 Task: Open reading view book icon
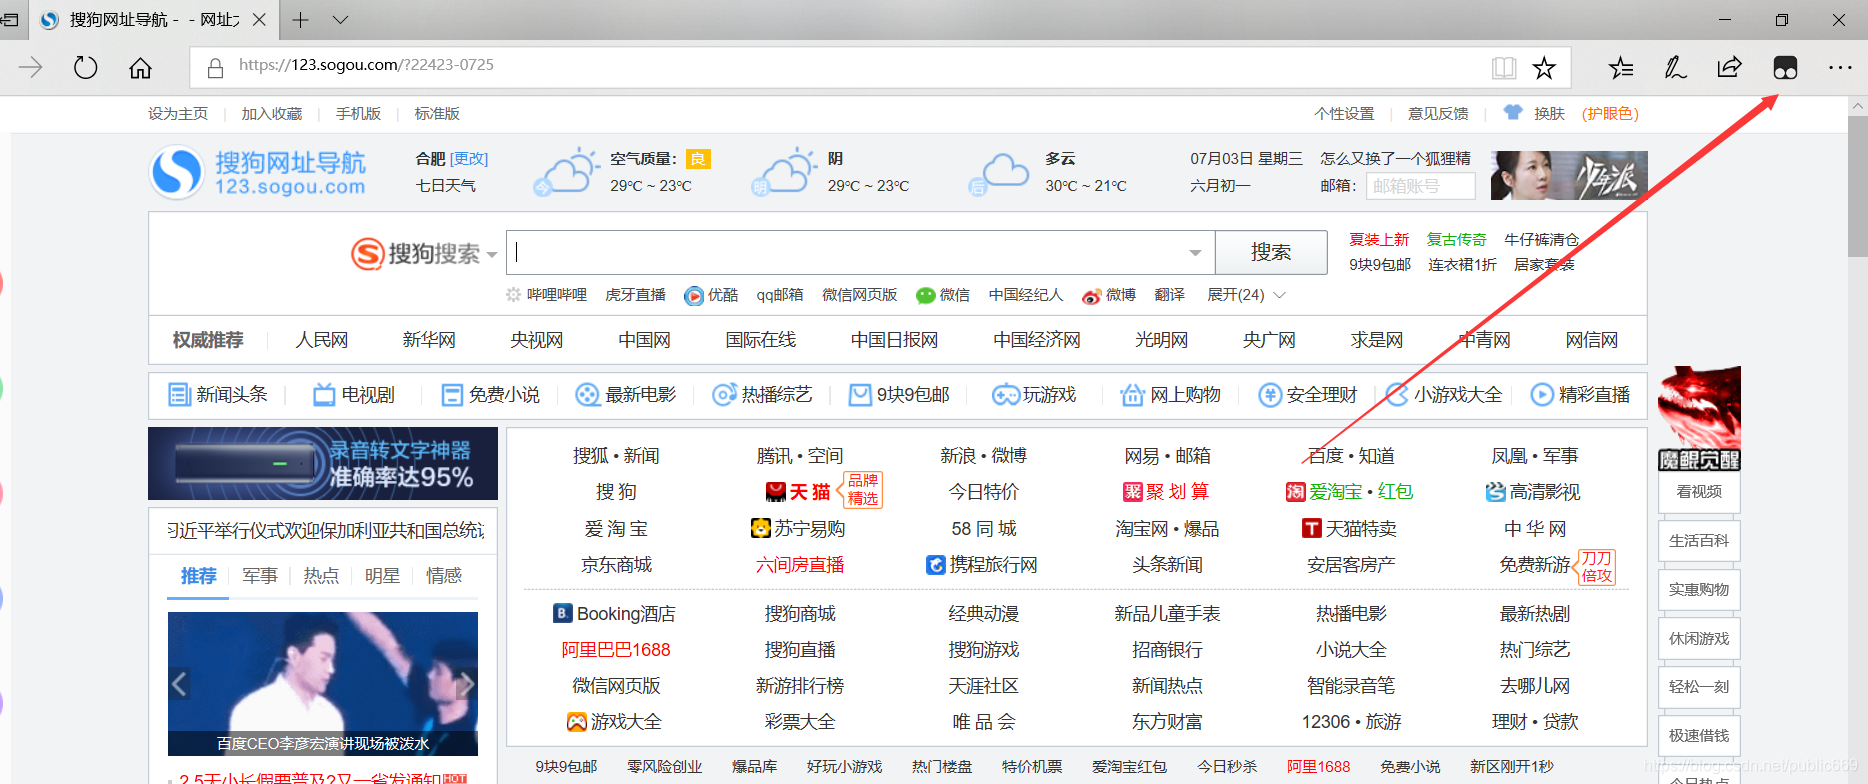point(1503,68)
